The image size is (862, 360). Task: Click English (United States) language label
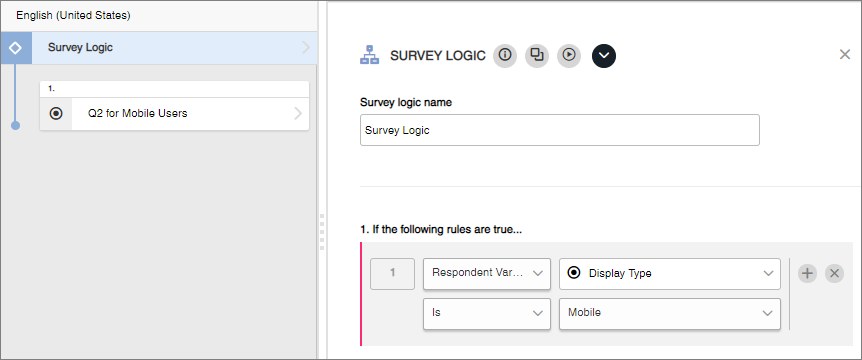coord(73,15)
